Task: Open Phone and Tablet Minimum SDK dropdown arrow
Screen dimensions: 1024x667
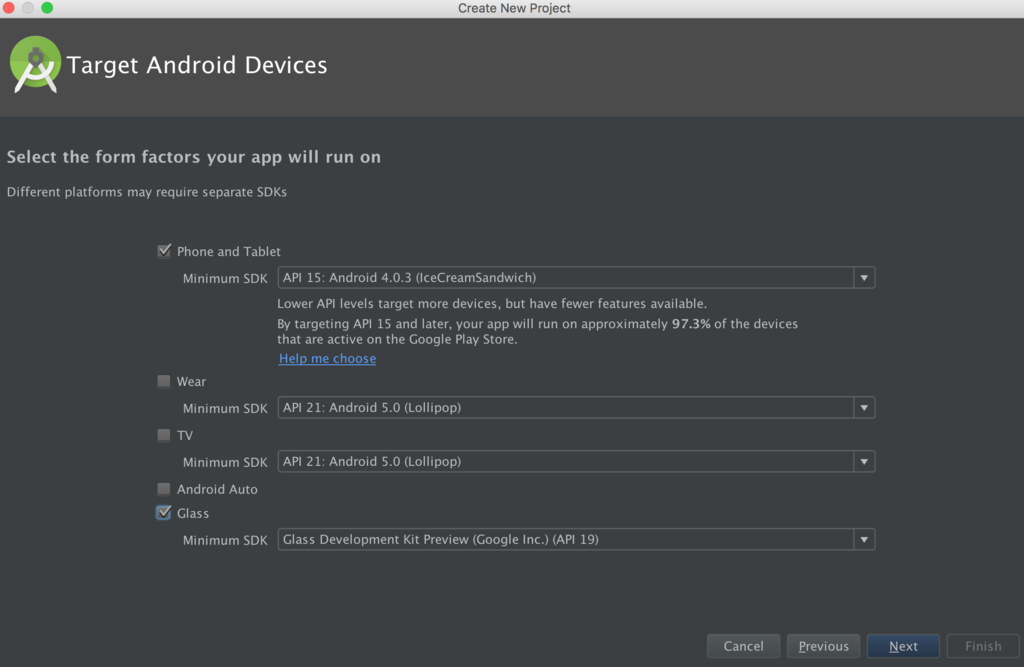Action: [x=864, y=278]
